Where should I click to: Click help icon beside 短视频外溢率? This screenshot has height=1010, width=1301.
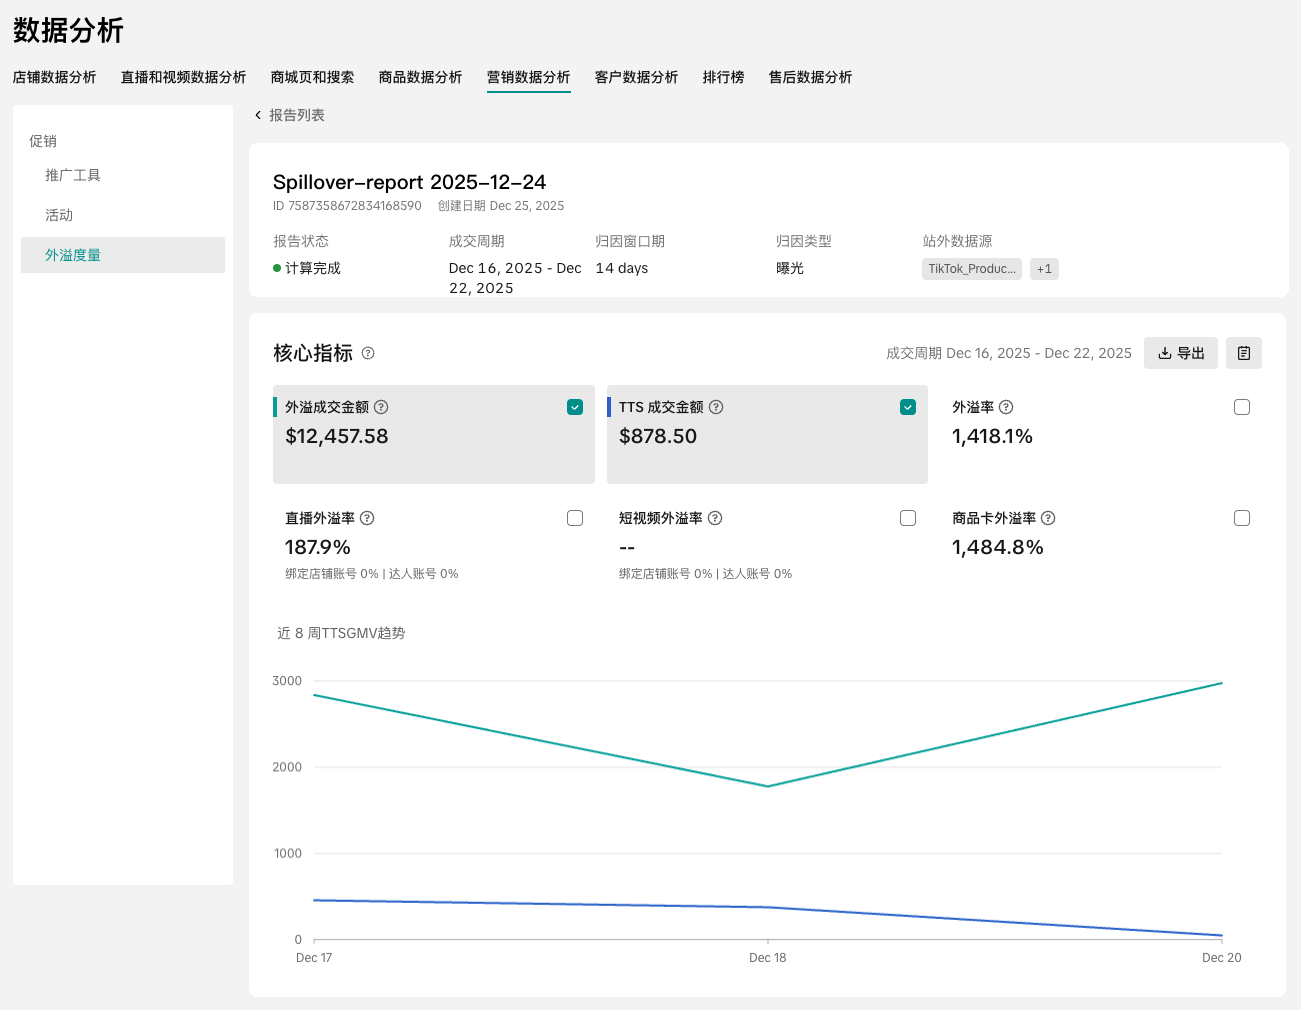tap(715, 518)
